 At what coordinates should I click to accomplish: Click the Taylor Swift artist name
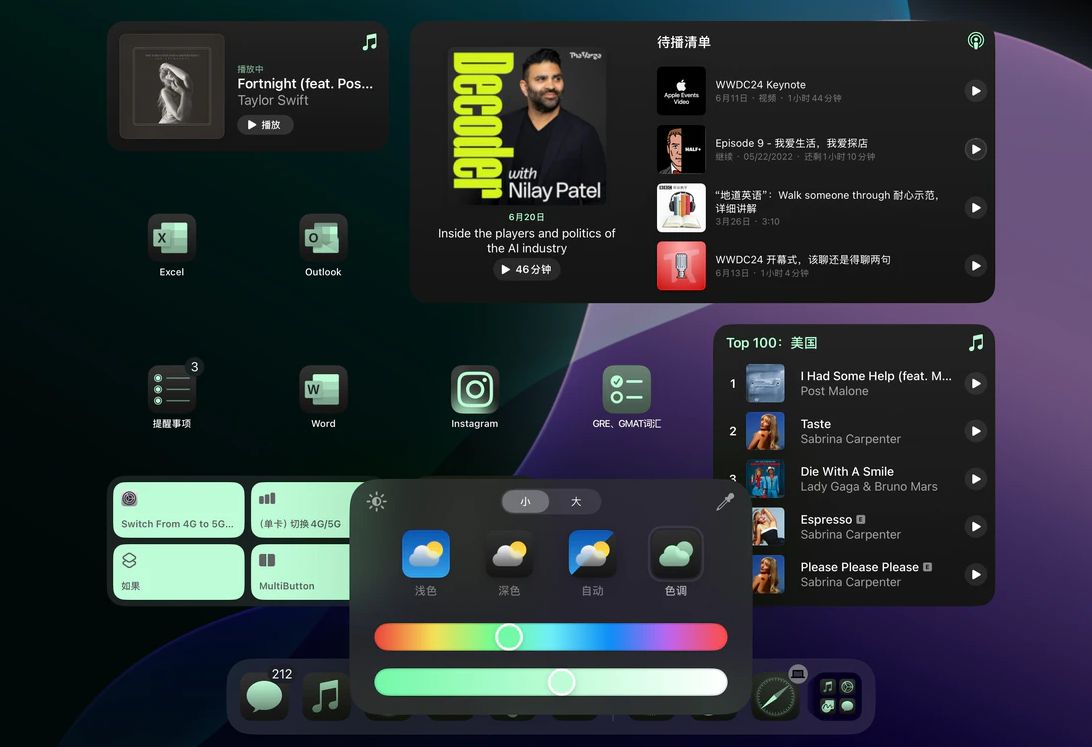pos(273,100)
